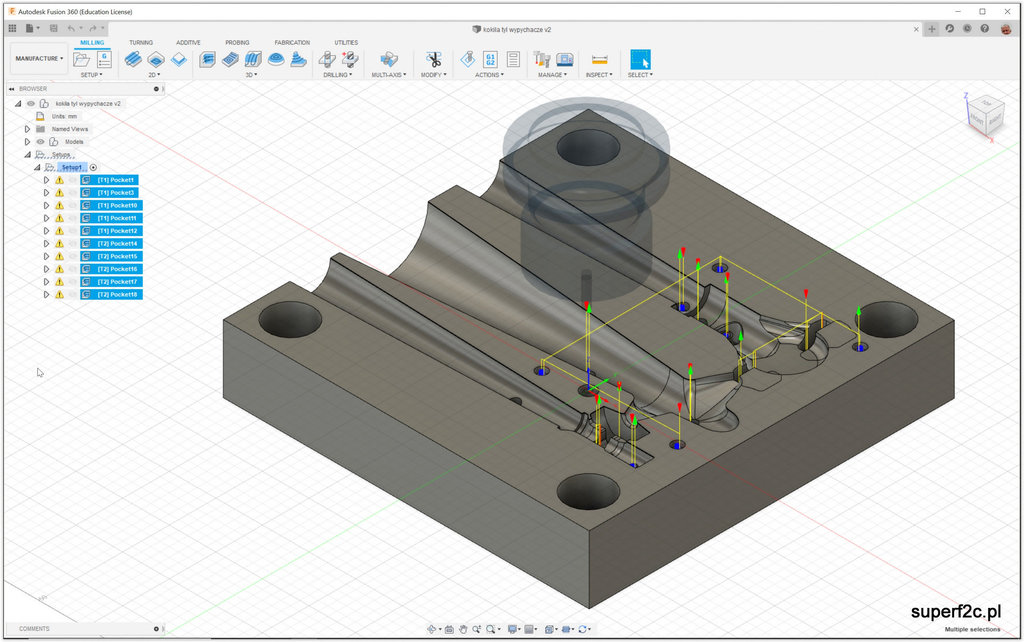Click the Post Process G1 G2 icon

pyautogui.click(x=490, y=60)
